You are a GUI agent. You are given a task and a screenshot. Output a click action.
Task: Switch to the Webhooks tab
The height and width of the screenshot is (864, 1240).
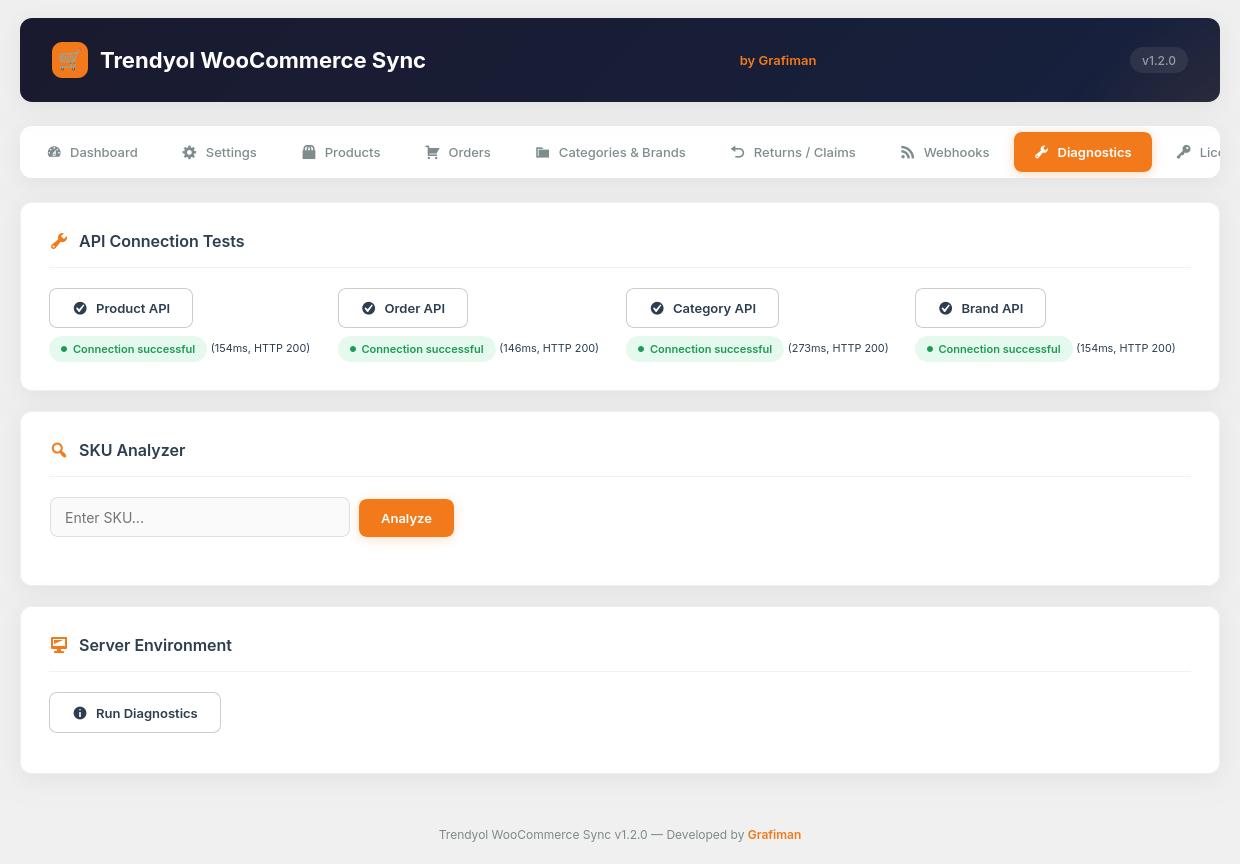click(945, 152)
